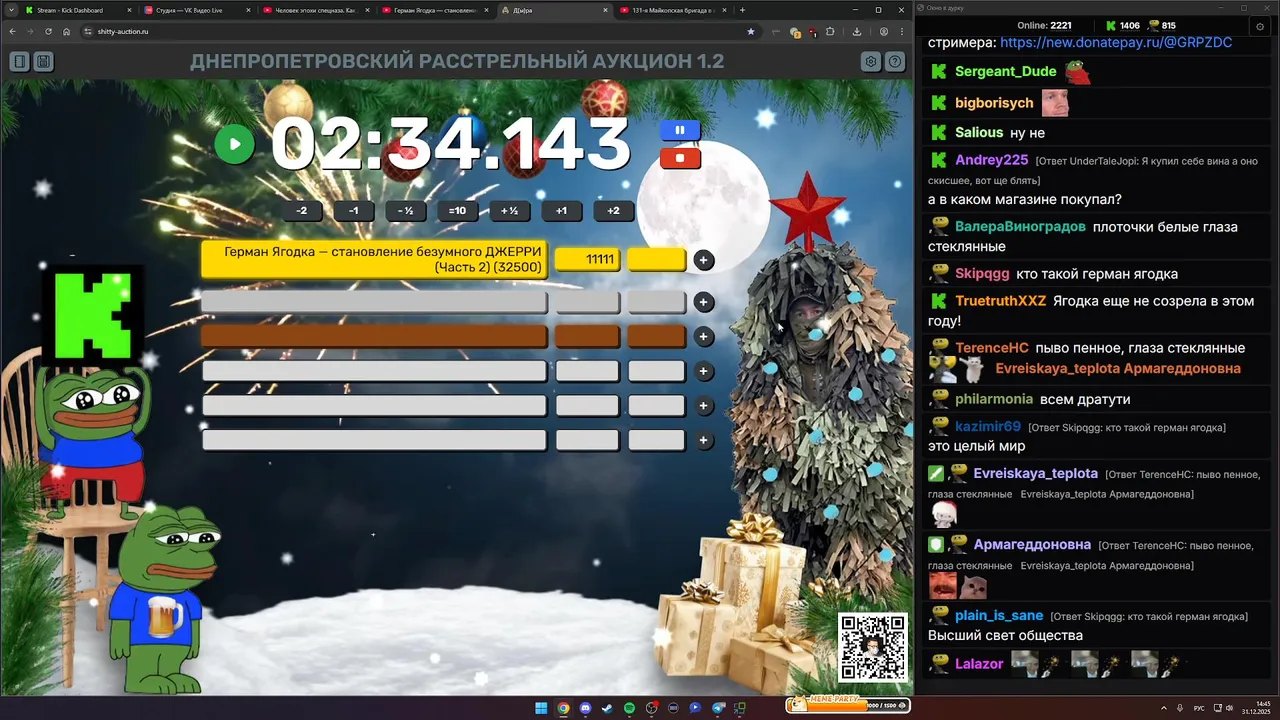Click the plain_is_sane username in chat
Screen dimensions: 1280x720
[x=999, y=616]
